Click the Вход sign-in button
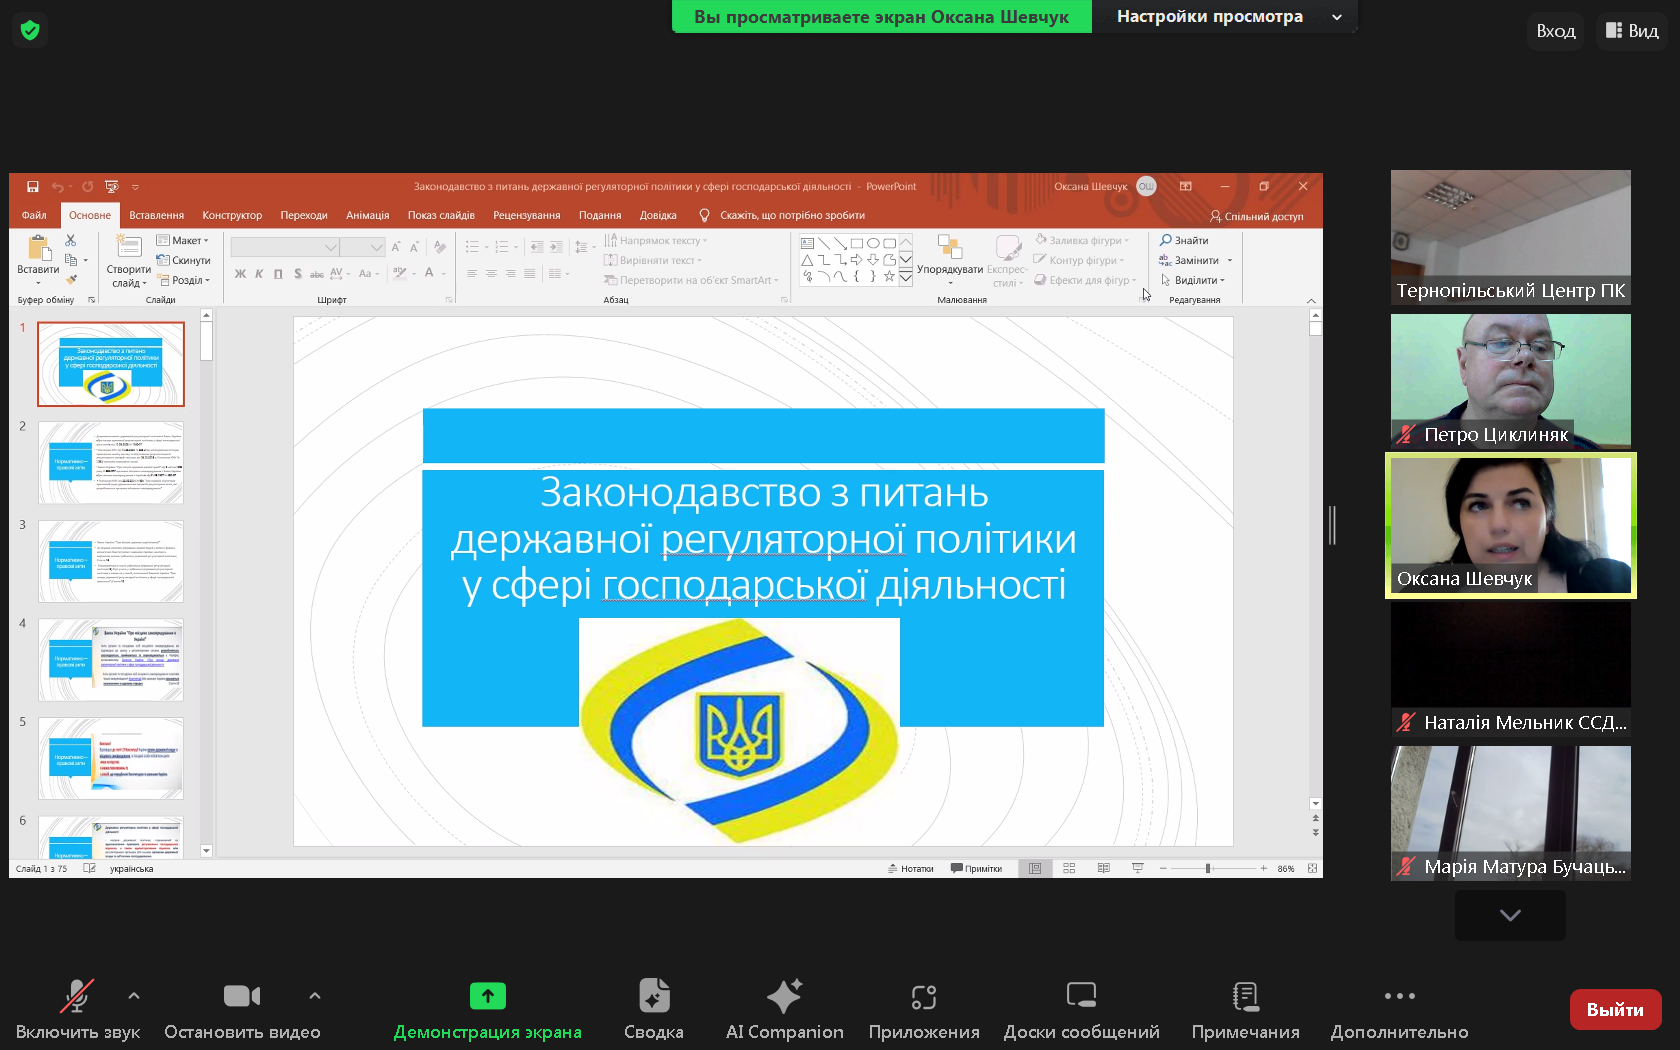 1556,31
